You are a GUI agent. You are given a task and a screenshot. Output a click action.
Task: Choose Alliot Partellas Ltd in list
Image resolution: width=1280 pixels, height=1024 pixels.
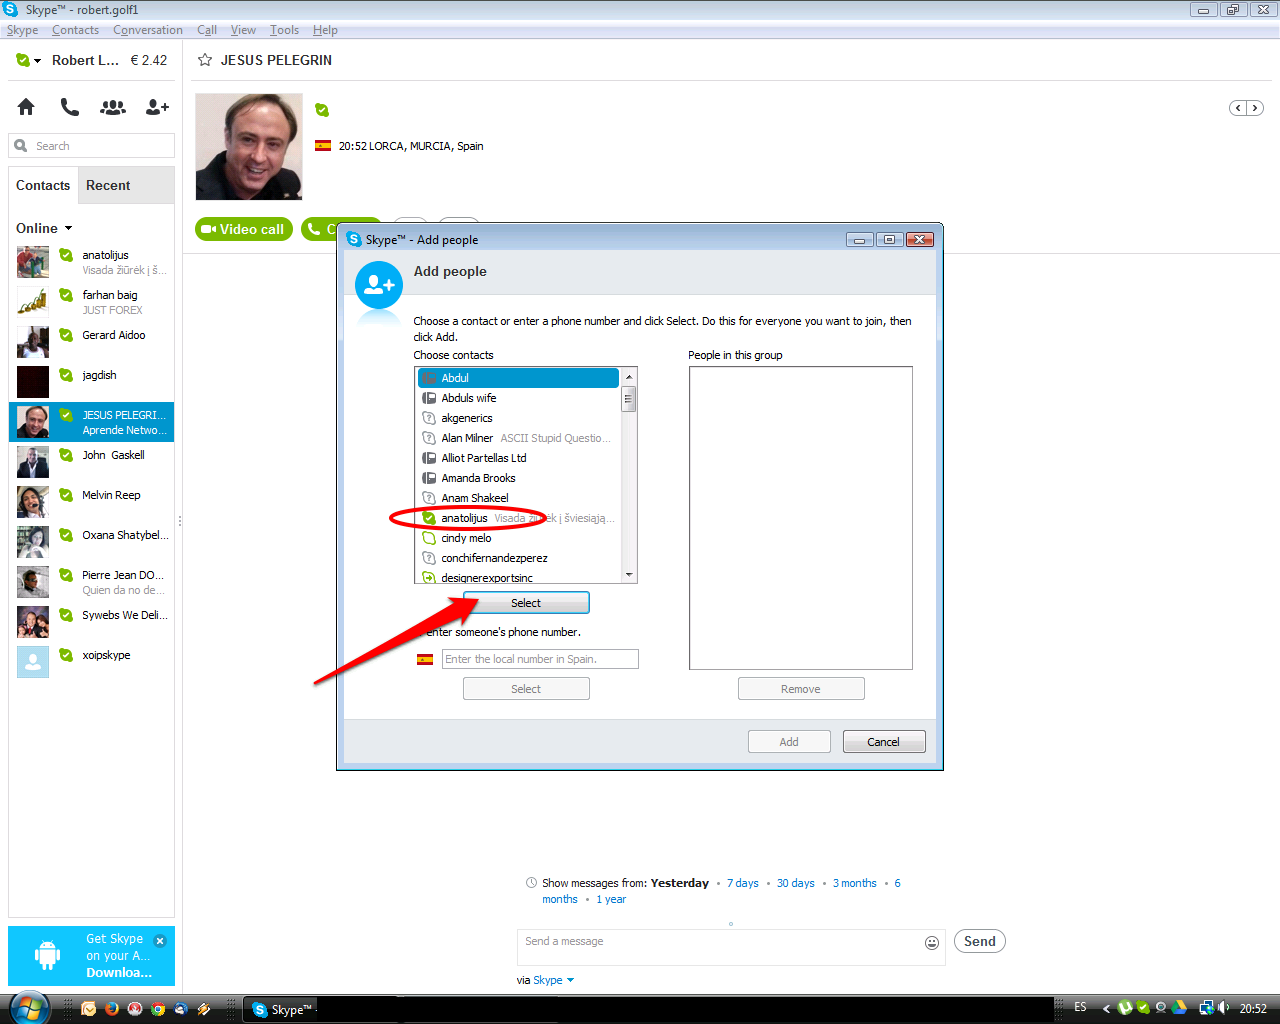pyautogui.click(x=518, y=458)
